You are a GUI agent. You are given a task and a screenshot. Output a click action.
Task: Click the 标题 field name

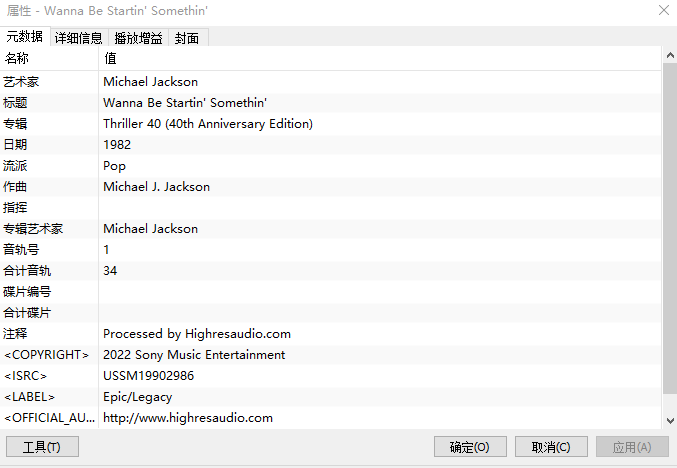[x=15, y=103]
